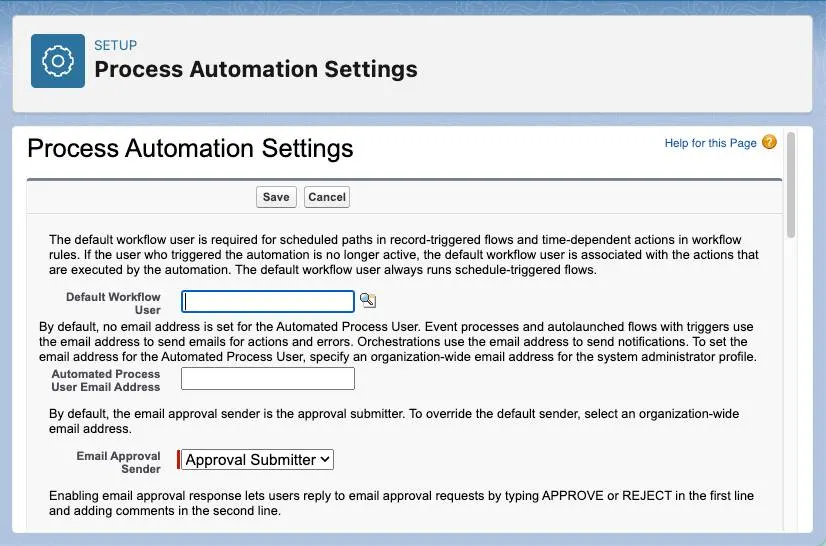This screenshot has height=546, width=826.
Task: Click the Cancel button
Action: tap(327, 197)
